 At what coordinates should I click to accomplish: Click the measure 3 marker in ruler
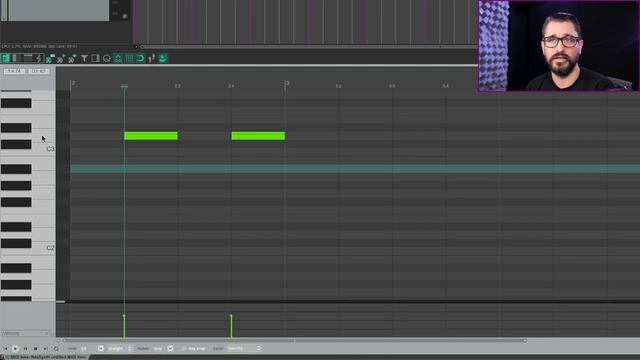(287, 84)
